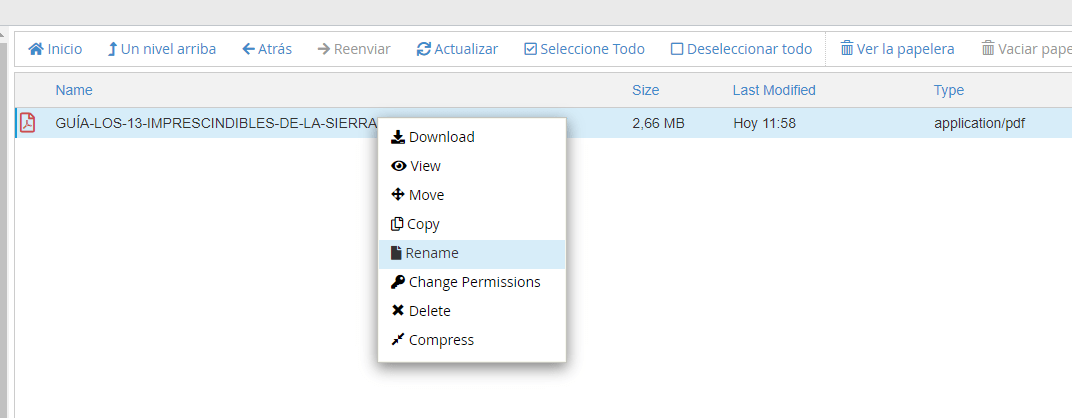Click Un nivel arriba label
The height and width of the screenshot is (418, 1072).
pyautogui.click(x=168, y=49)
